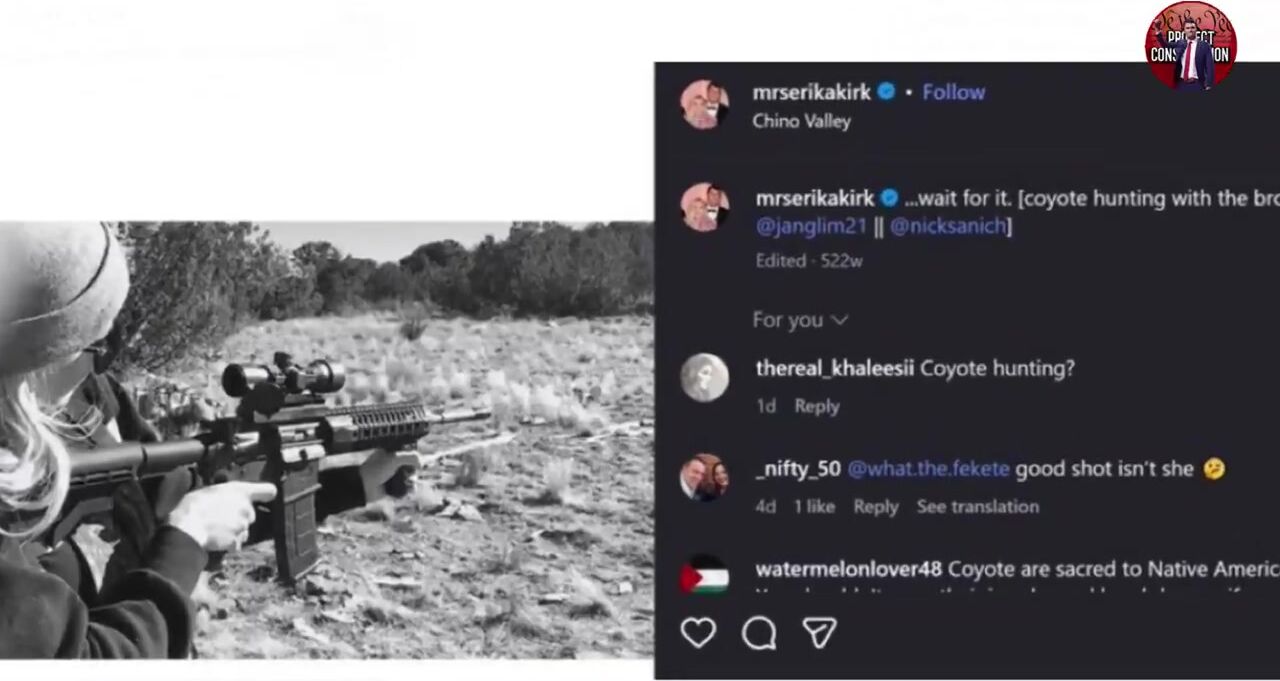Open the Chino Valley location link
Viewport: 1280px width, 681px height.
pos(801,121)
